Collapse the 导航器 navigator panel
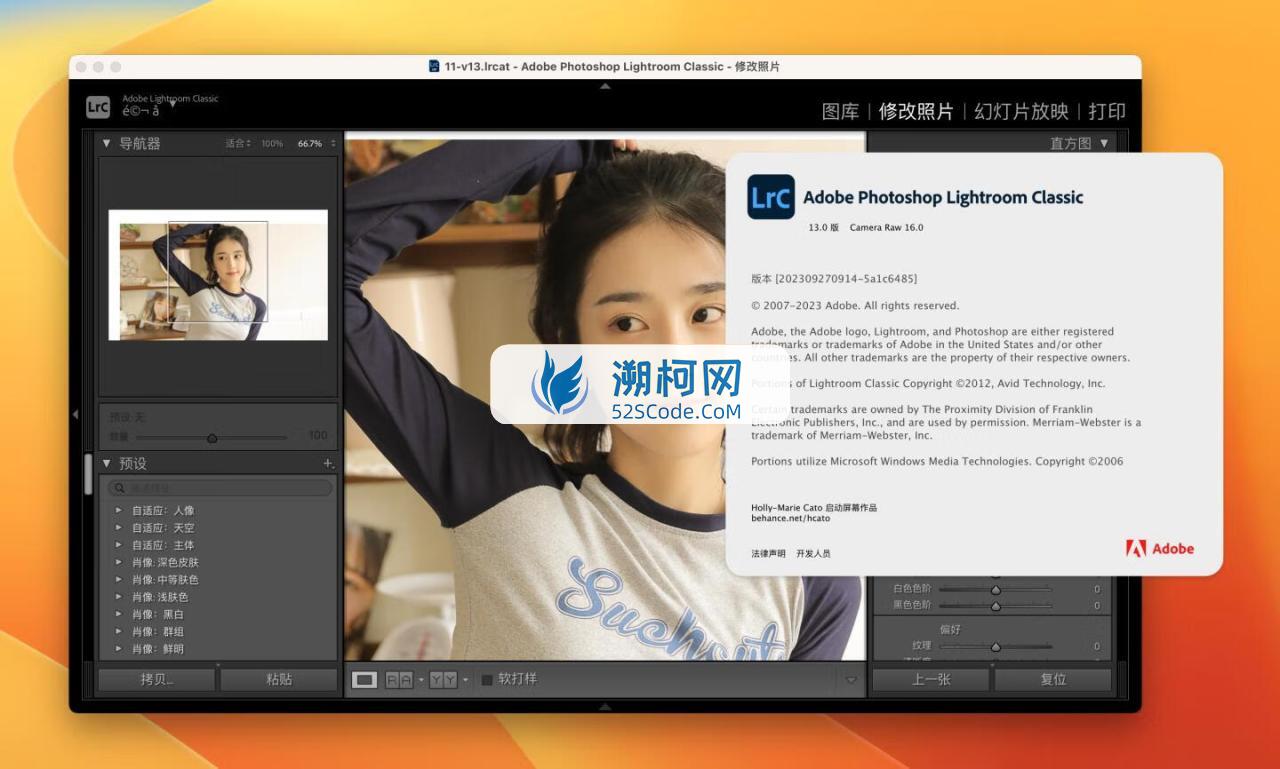This screenshot has width=1280, height=769. coord(107,143)
